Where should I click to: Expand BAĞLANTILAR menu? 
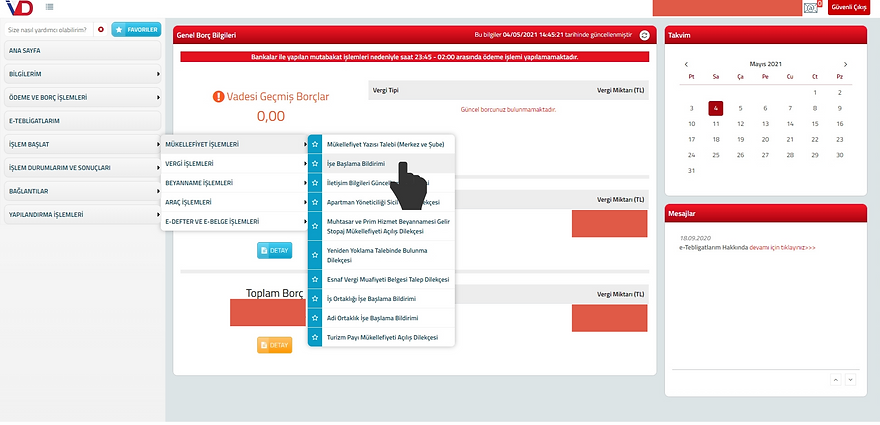tap(82, 191)
